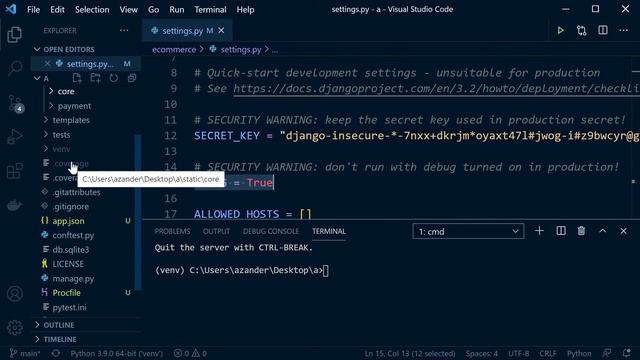Viewport: 640px width, 360px height.
Task: Select Python 3.9.0 interpreter in status bar
Action: click(116, 353)
